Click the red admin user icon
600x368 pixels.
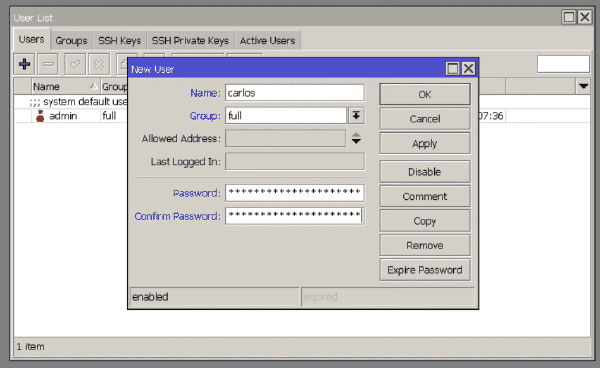[x=40, y=116]
